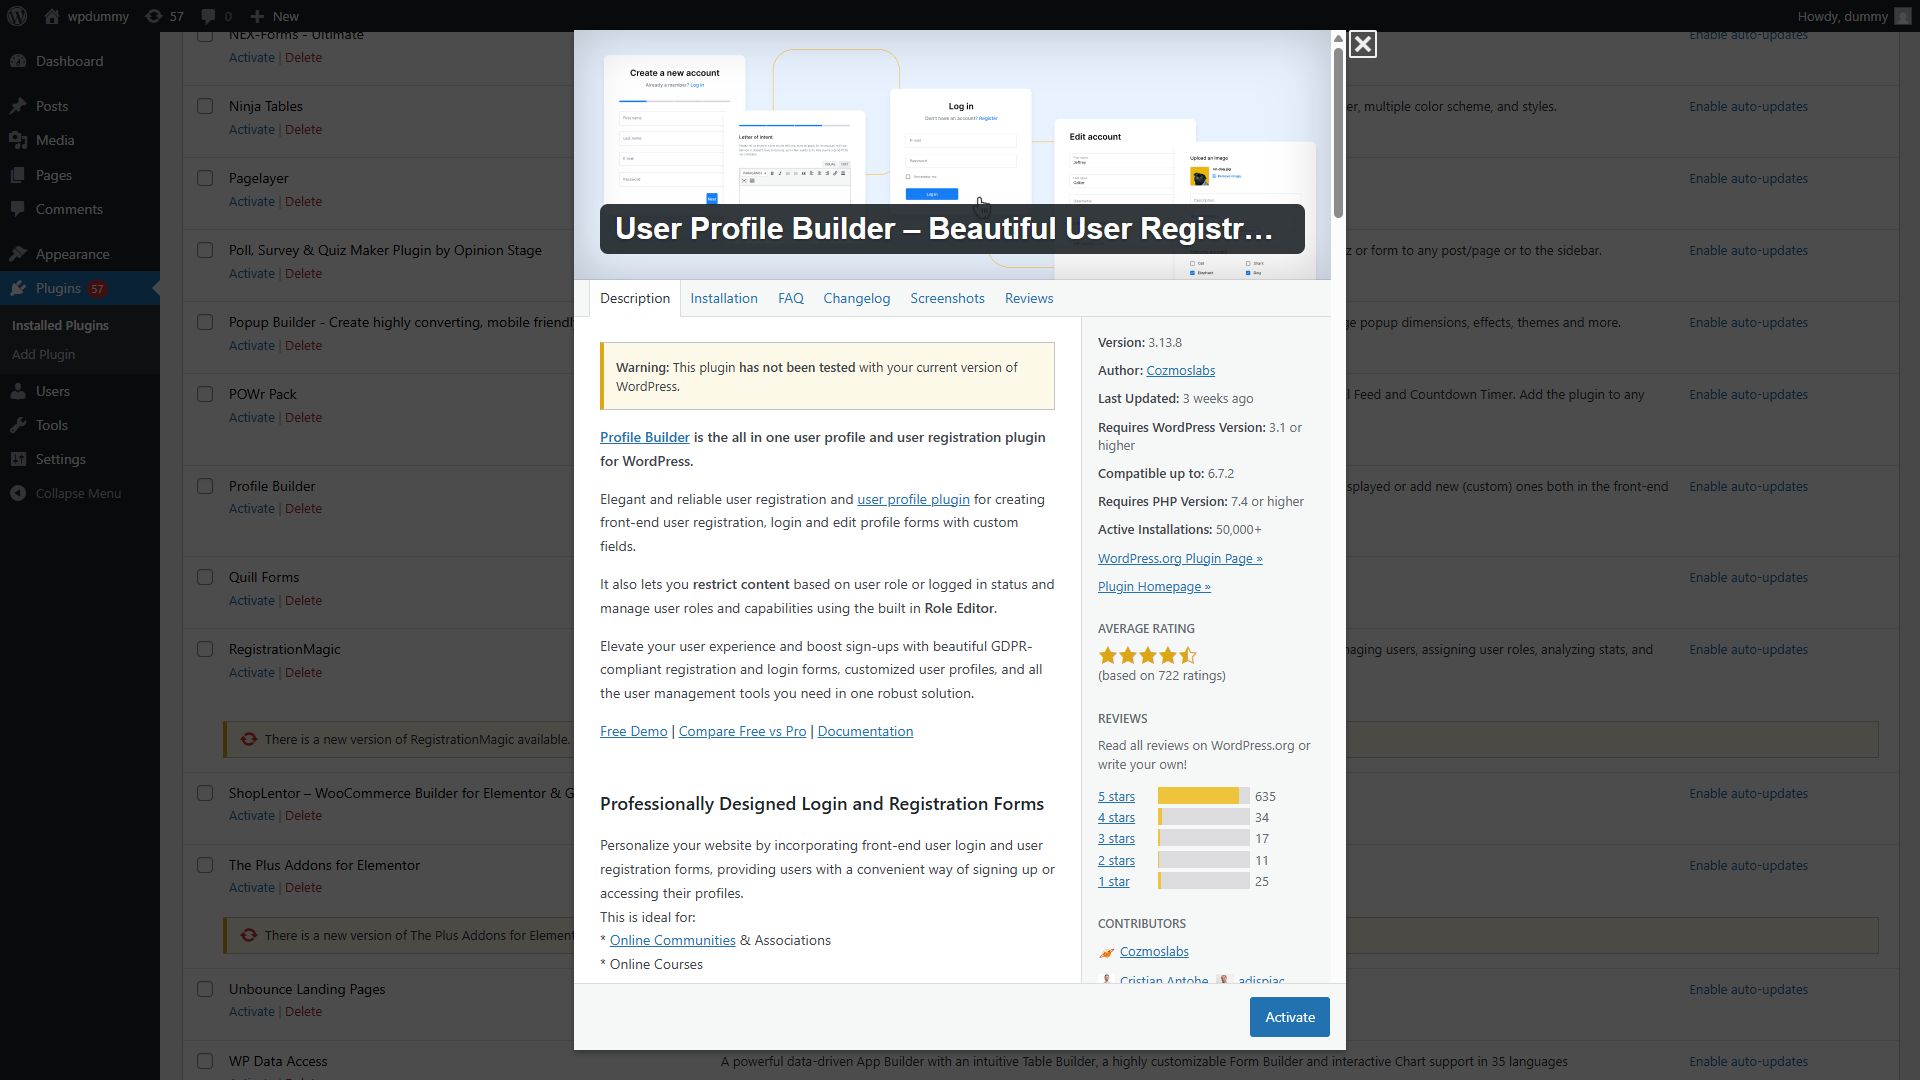Image resolution: width=1920 pixels, height=1080 pixels.
Task: Open the updates icon showing 57
Action: 153,16
